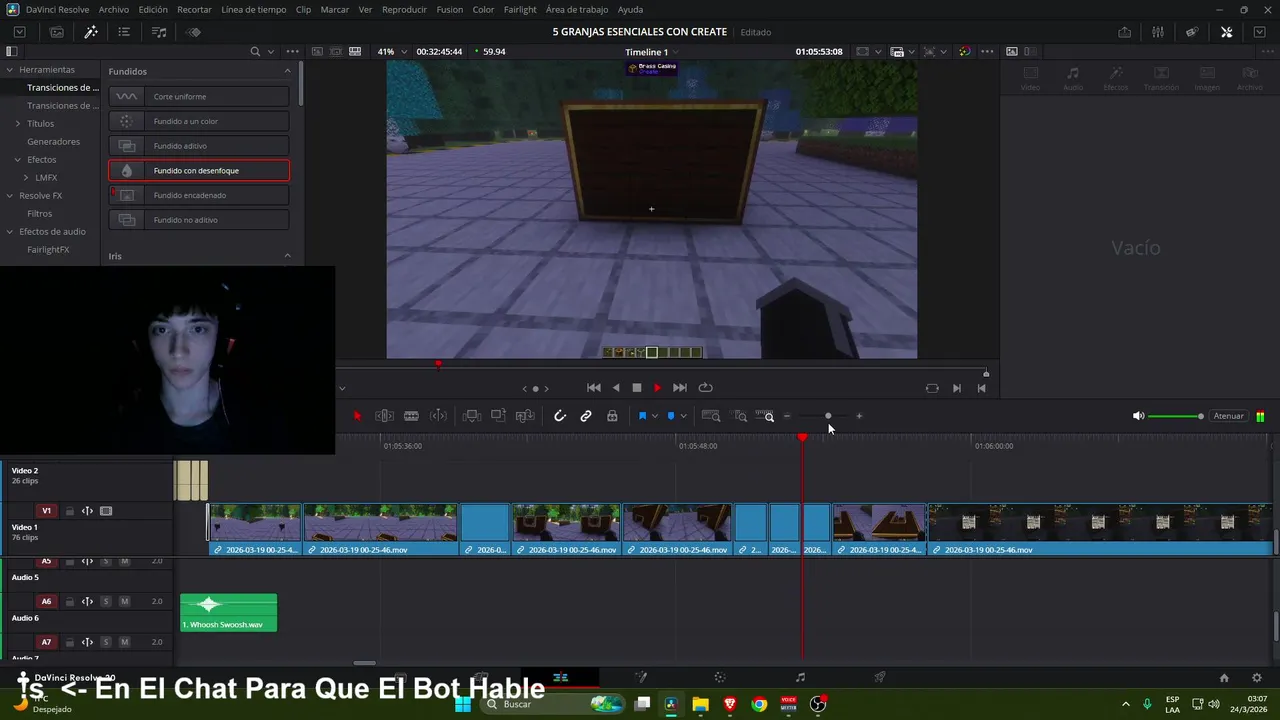This screenshot has width=1280, height=720.
Task: Click the Quick Export icon
Action: pyautogui.click(x=1125, y=32)
